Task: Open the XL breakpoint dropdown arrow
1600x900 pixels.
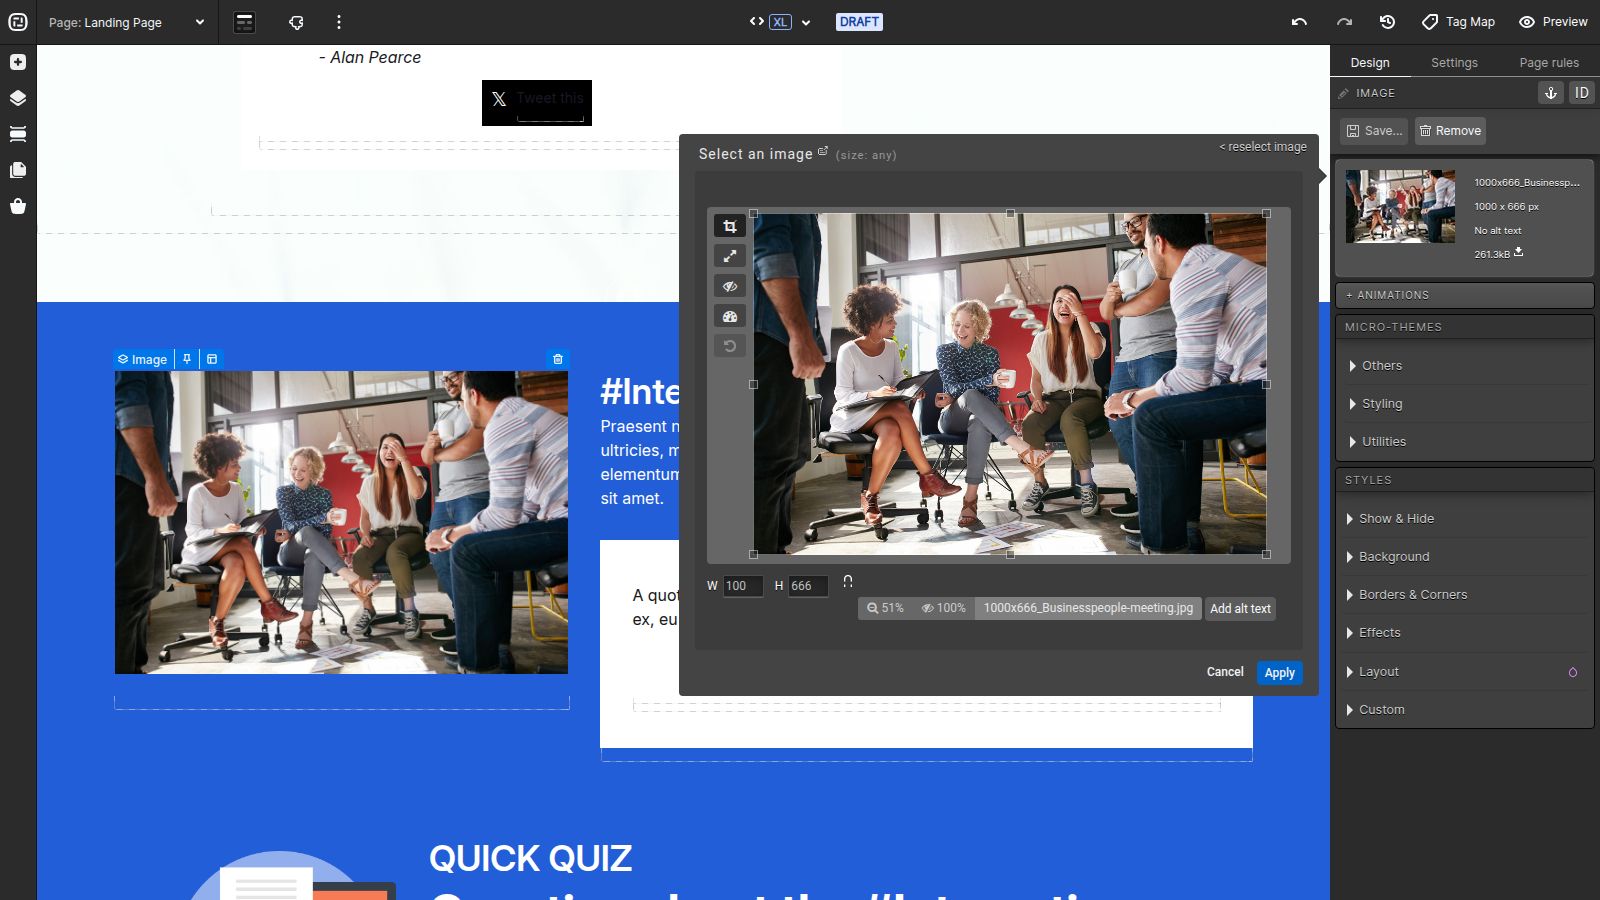Action: pyautogui.click(x=806, y=22)
